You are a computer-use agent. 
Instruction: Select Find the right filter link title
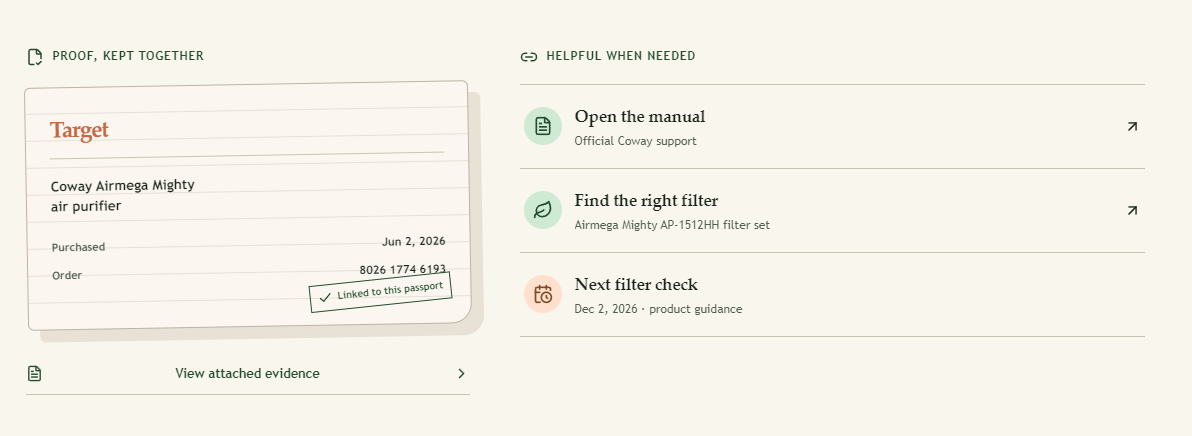(x=646, y=201)
